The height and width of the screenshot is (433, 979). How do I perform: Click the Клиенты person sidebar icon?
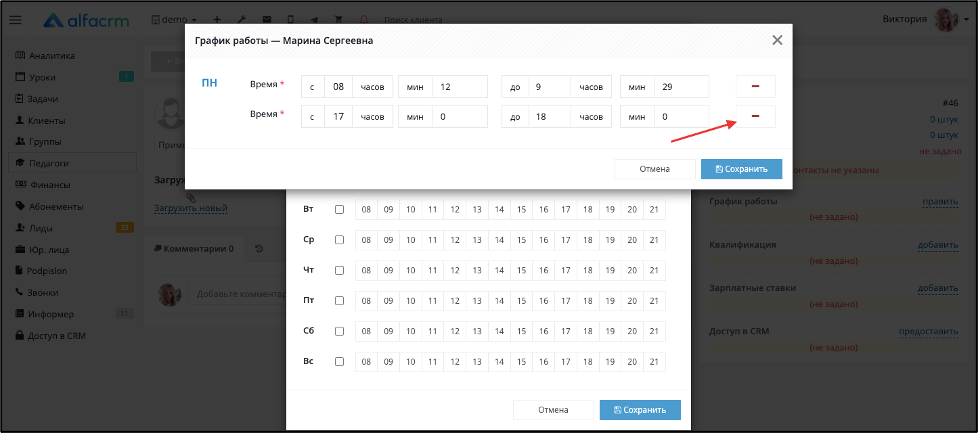(20, 120)
